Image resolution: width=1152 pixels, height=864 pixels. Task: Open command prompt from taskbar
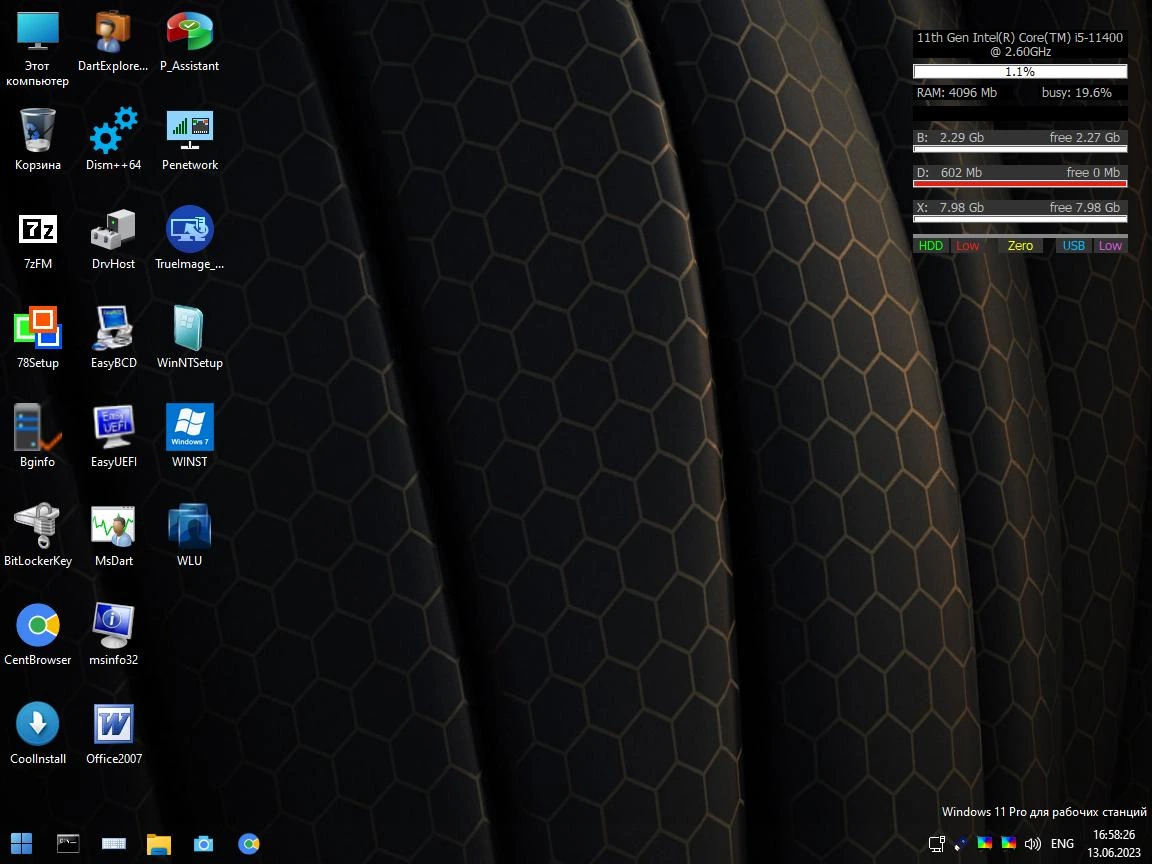click(x=68, y=843)
